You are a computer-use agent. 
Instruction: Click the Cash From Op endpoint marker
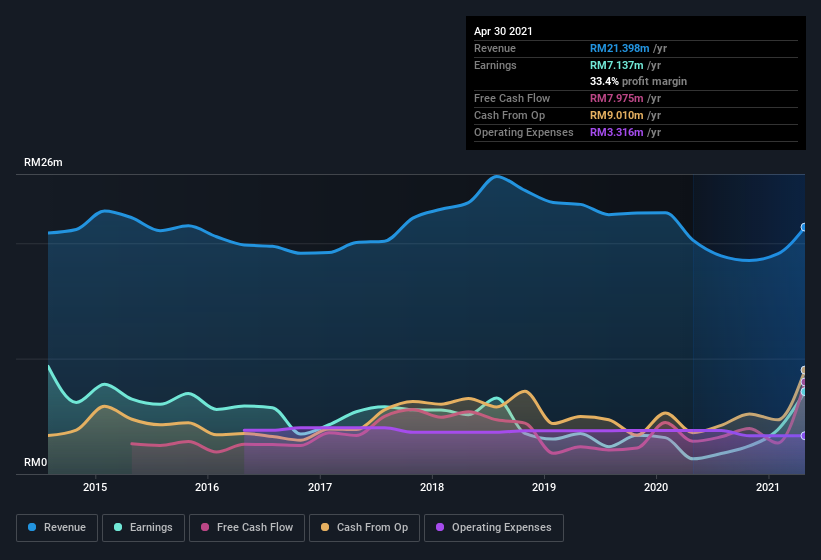pyautogui.click(x=804, y=371)
